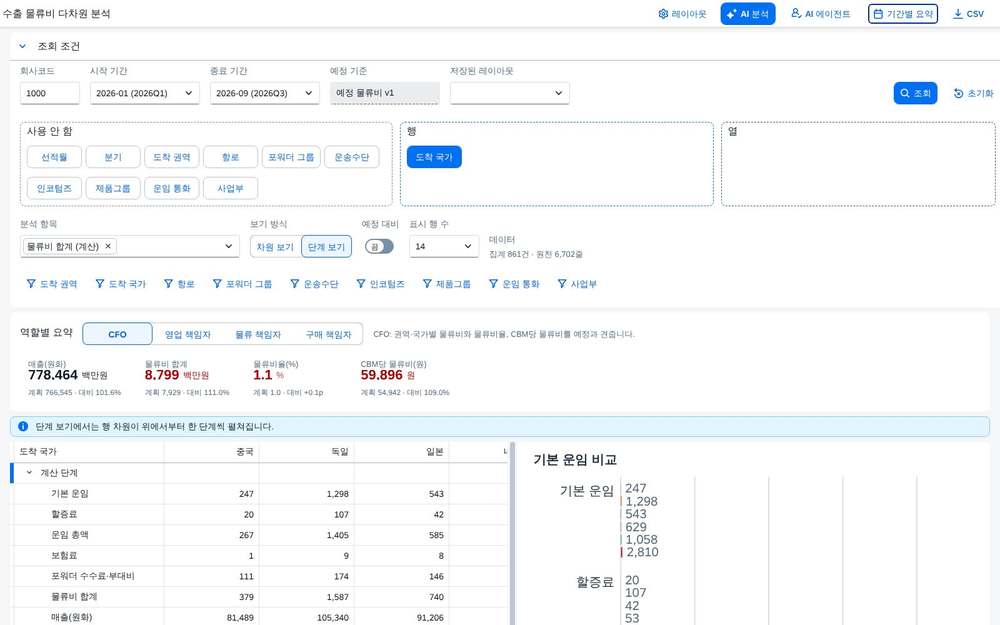Viewport: 1000px width, 625px height.
Task: Open the 저장된 레이아웃 dropdown
Action: click(510, 93)
